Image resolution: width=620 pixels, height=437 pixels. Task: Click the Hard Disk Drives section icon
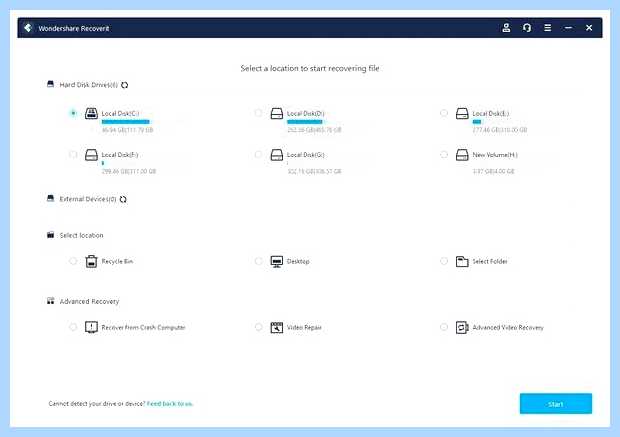point(51,84)
